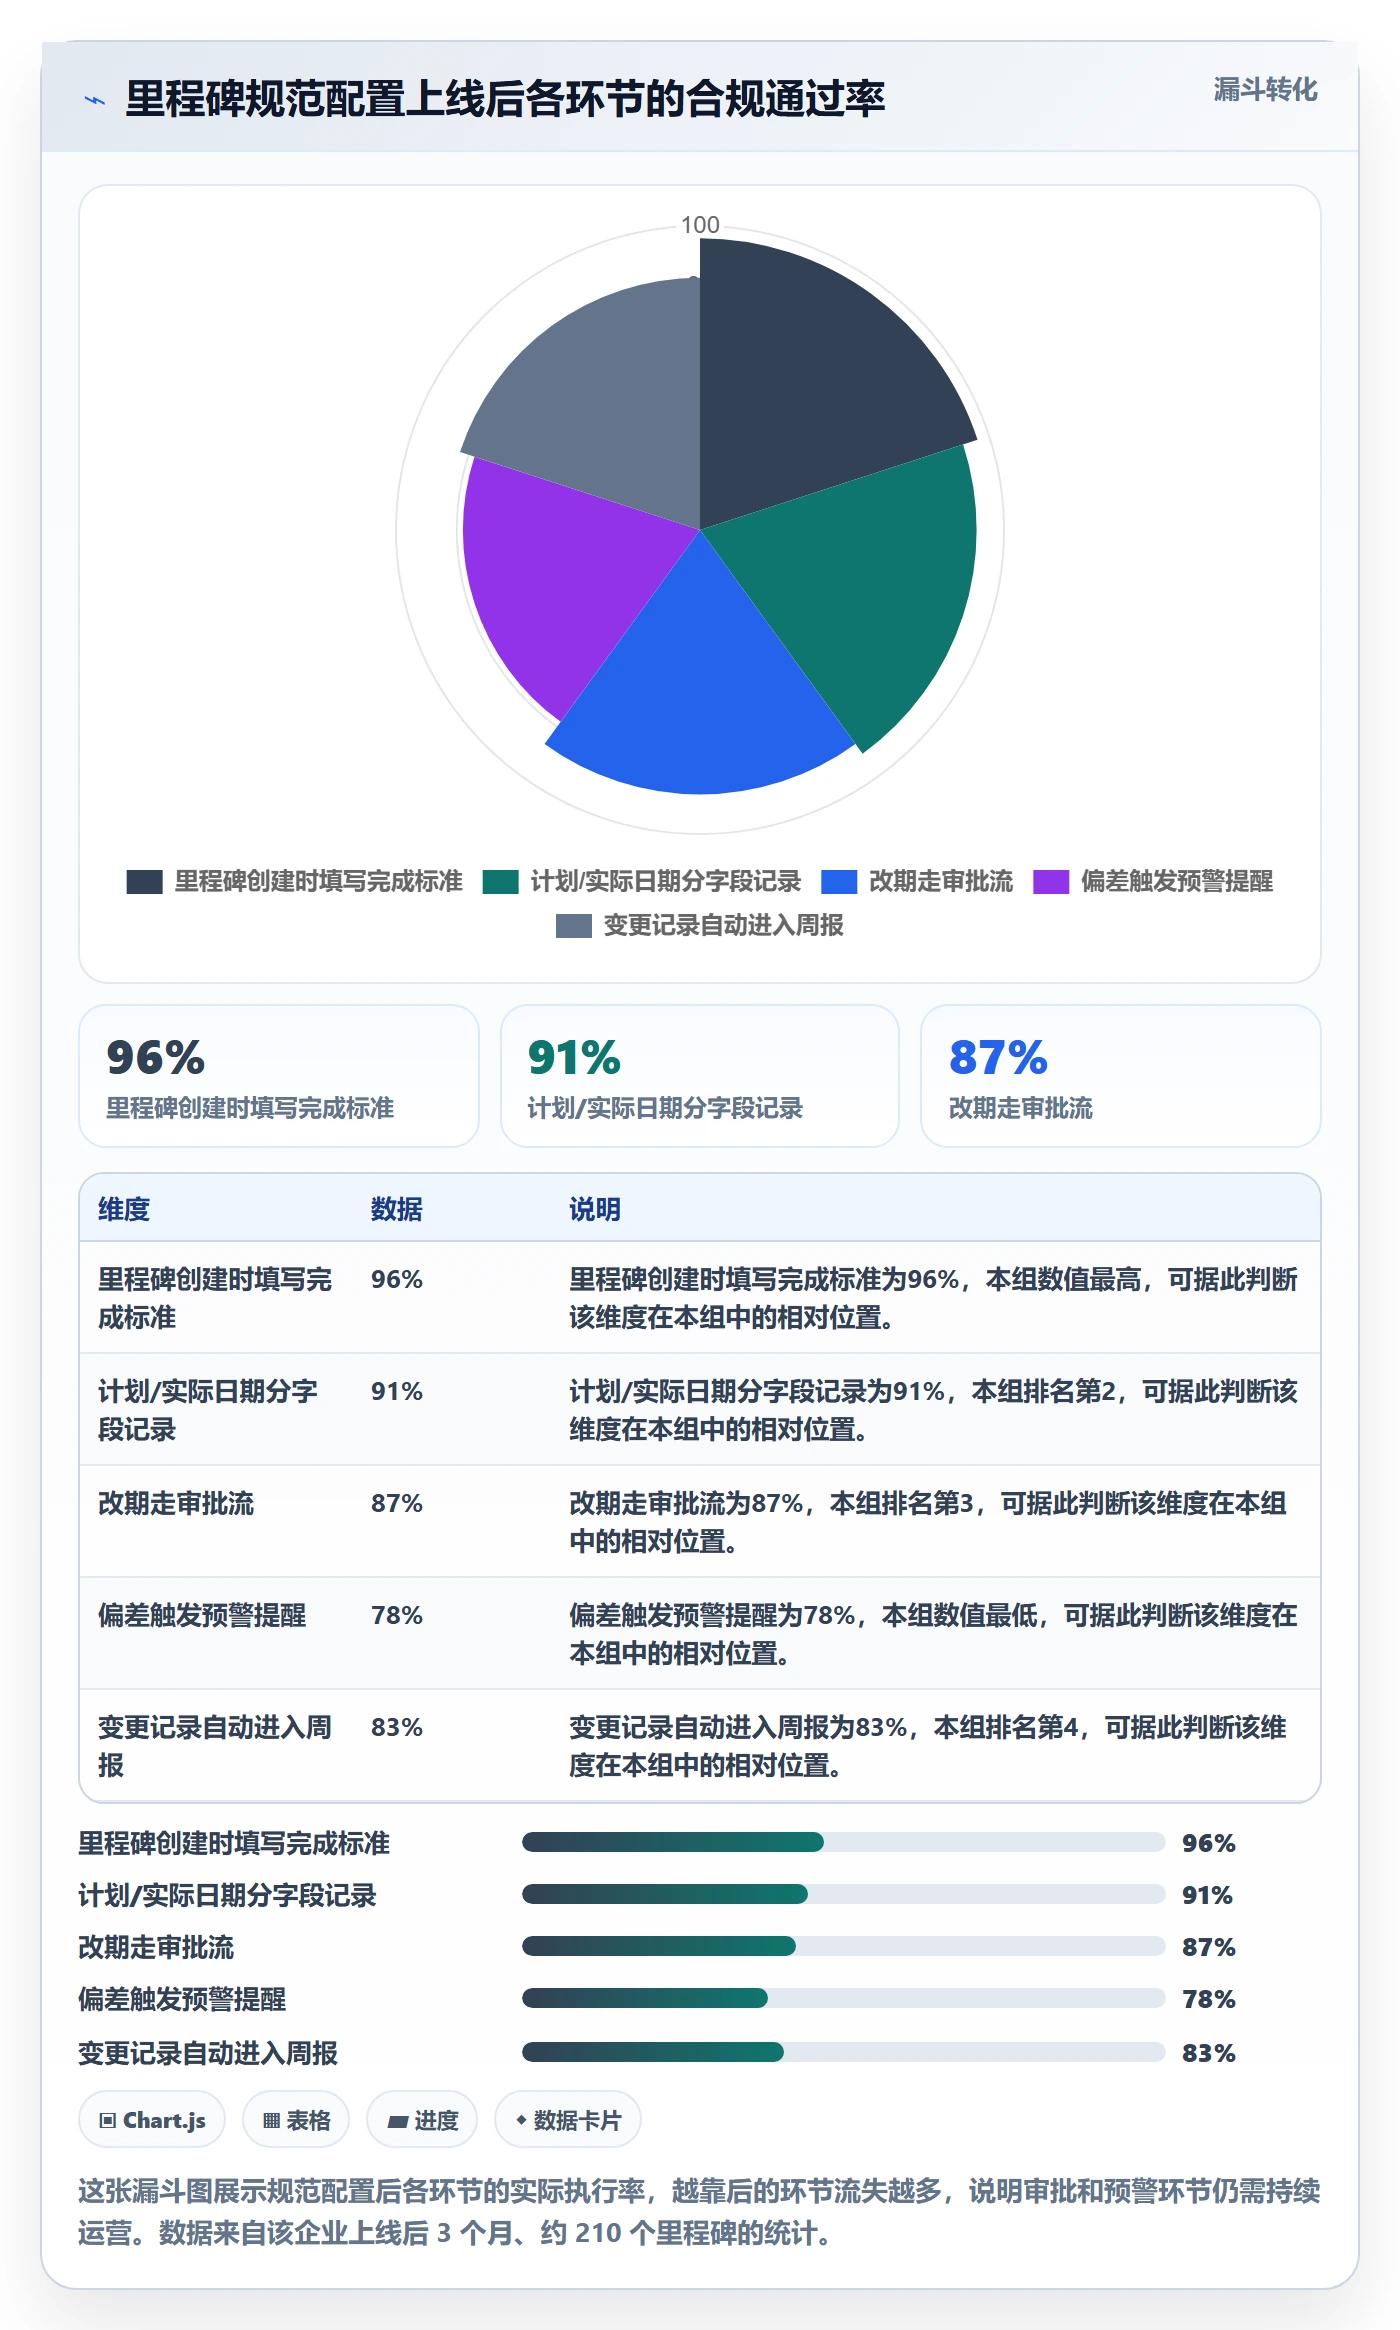The image size is (1400, 2330).
Task: Toggle legend swatch for 里程碑创建时填写完成标准
Action: tap(144, 881)
